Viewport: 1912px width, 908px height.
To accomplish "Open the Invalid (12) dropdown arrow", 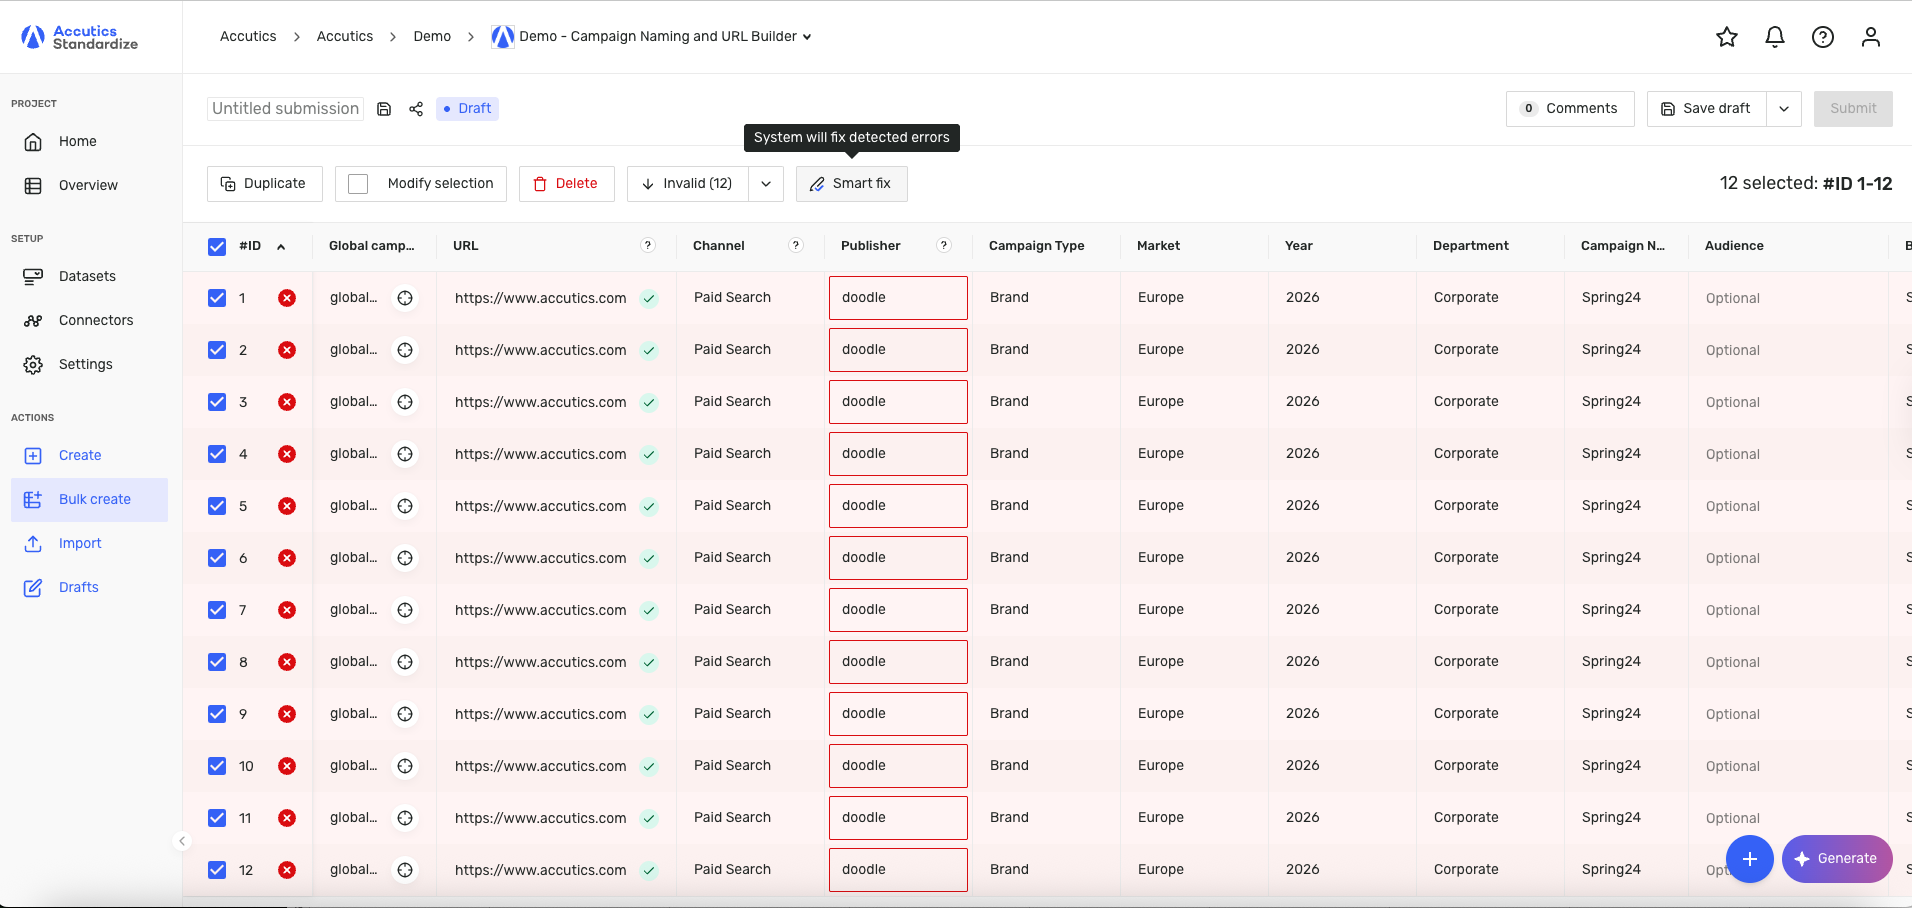I will [x=766, y=184].
